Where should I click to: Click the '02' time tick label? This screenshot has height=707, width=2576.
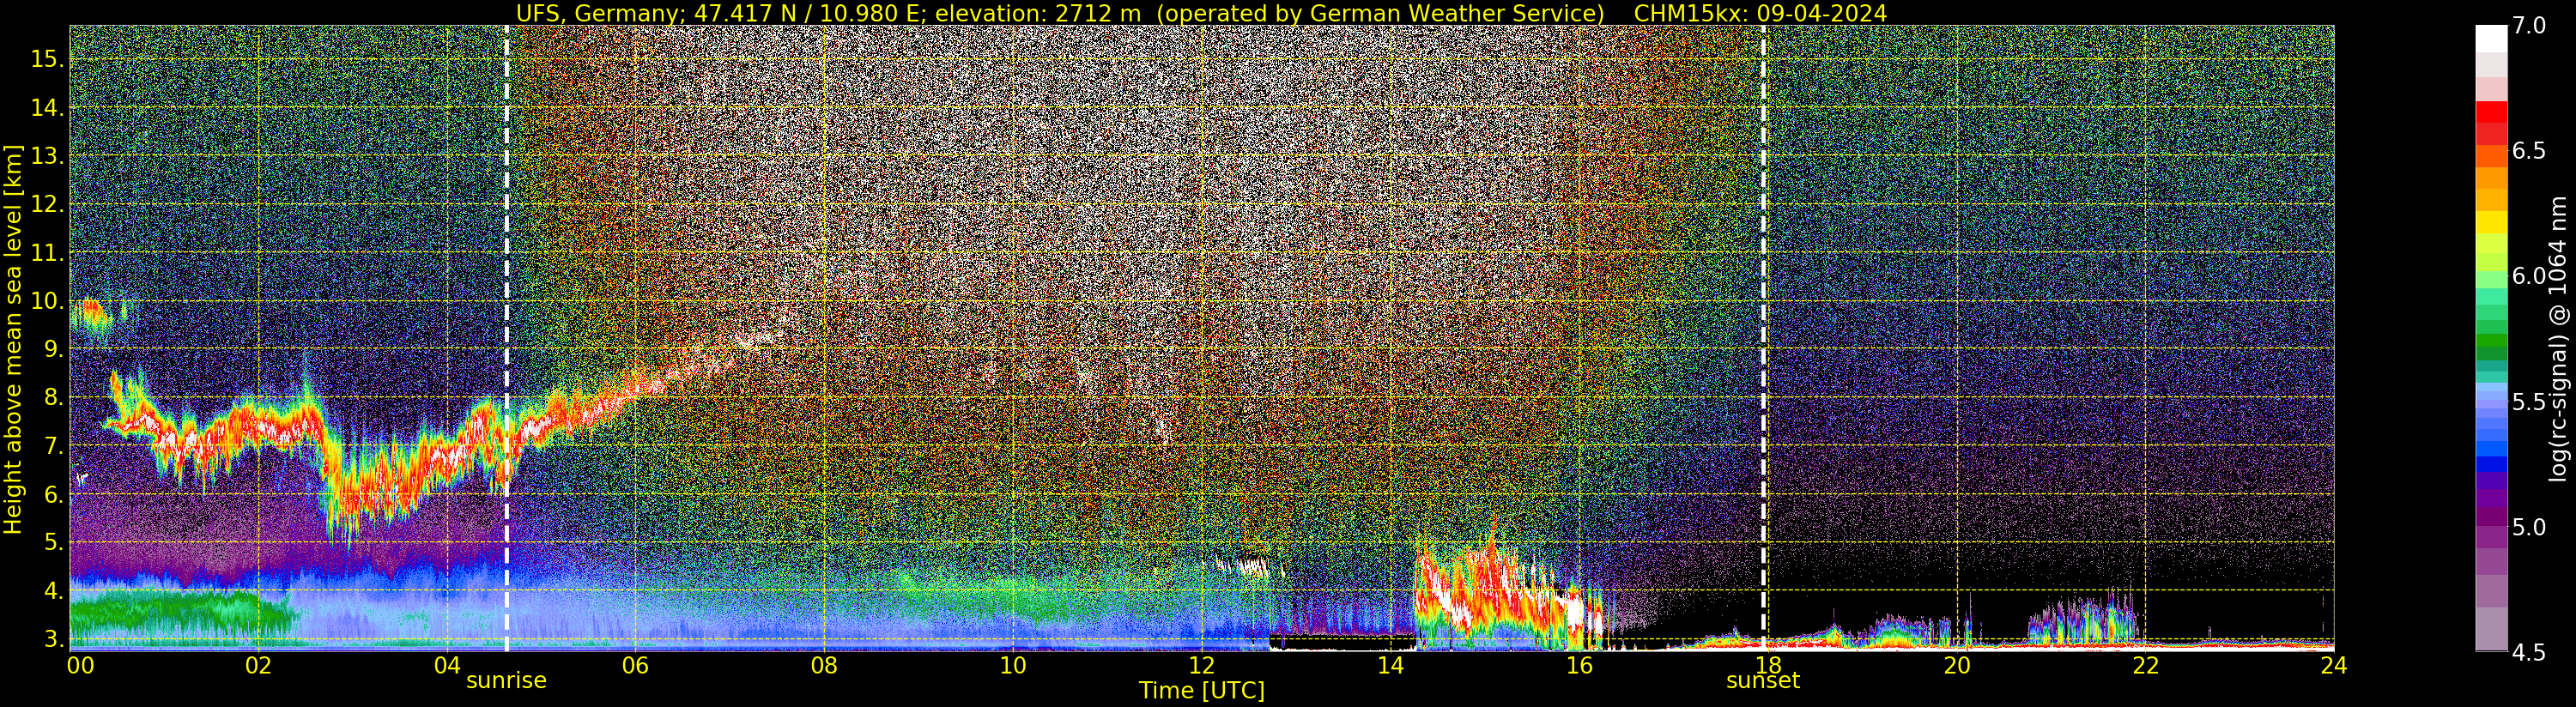coord(258,665)
